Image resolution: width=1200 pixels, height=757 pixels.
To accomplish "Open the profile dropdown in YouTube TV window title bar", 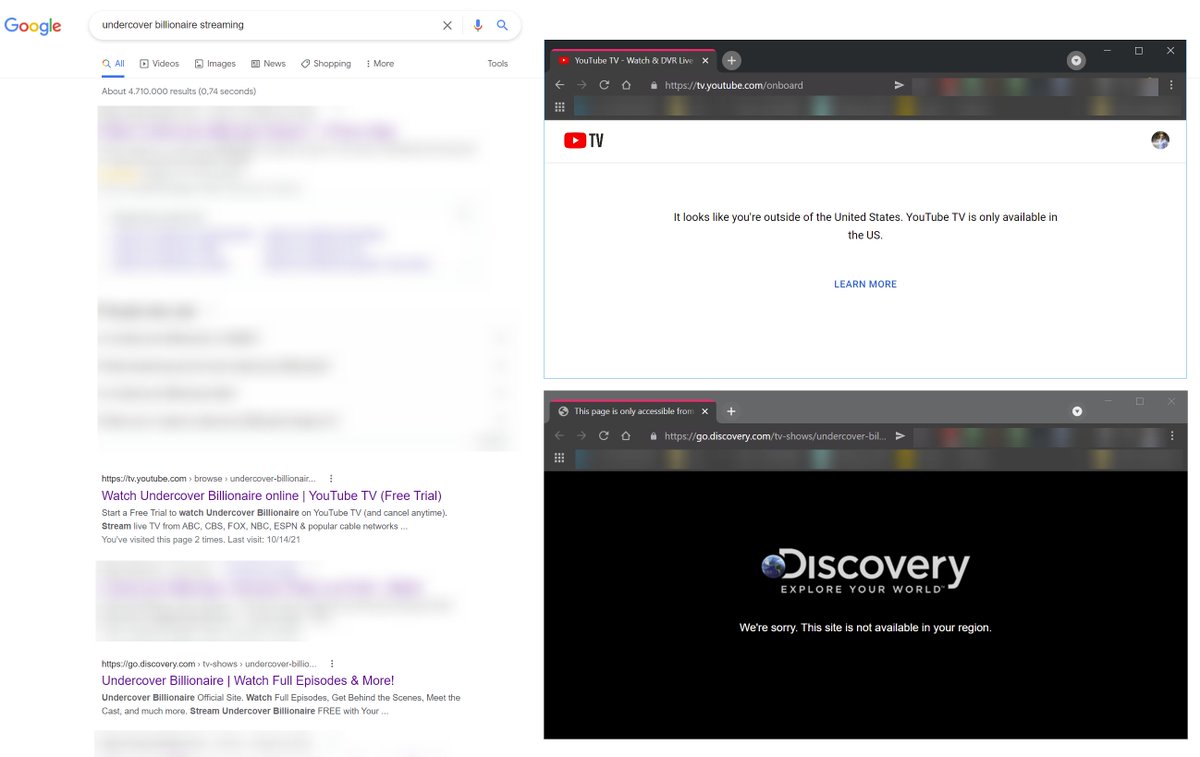I will [1076, 60].
